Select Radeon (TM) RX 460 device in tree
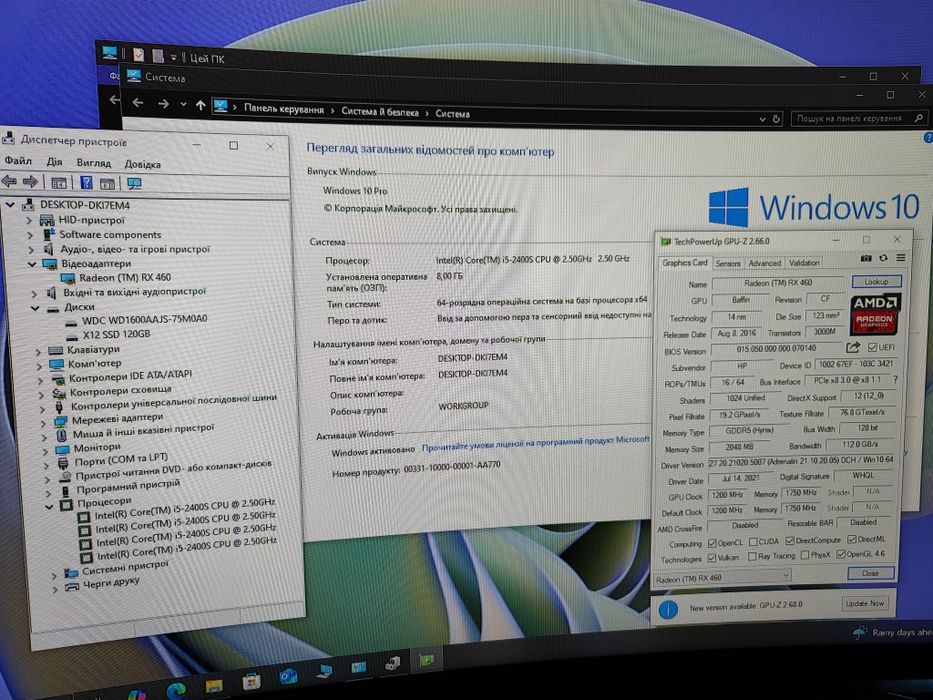933x700 pixels. click(117, 278)
